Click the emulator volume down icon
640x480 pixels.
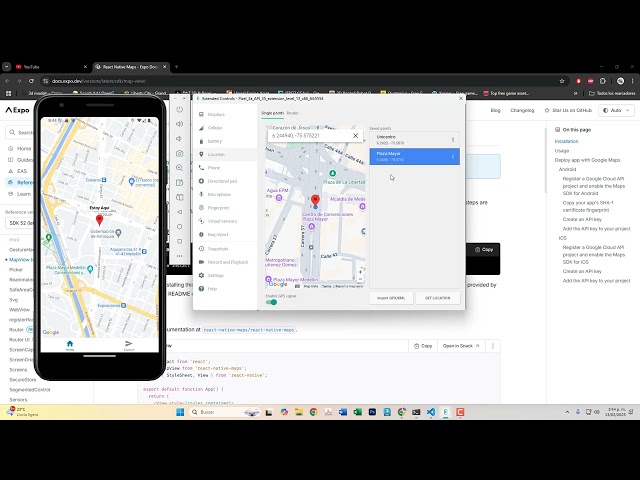pos(180,139)
